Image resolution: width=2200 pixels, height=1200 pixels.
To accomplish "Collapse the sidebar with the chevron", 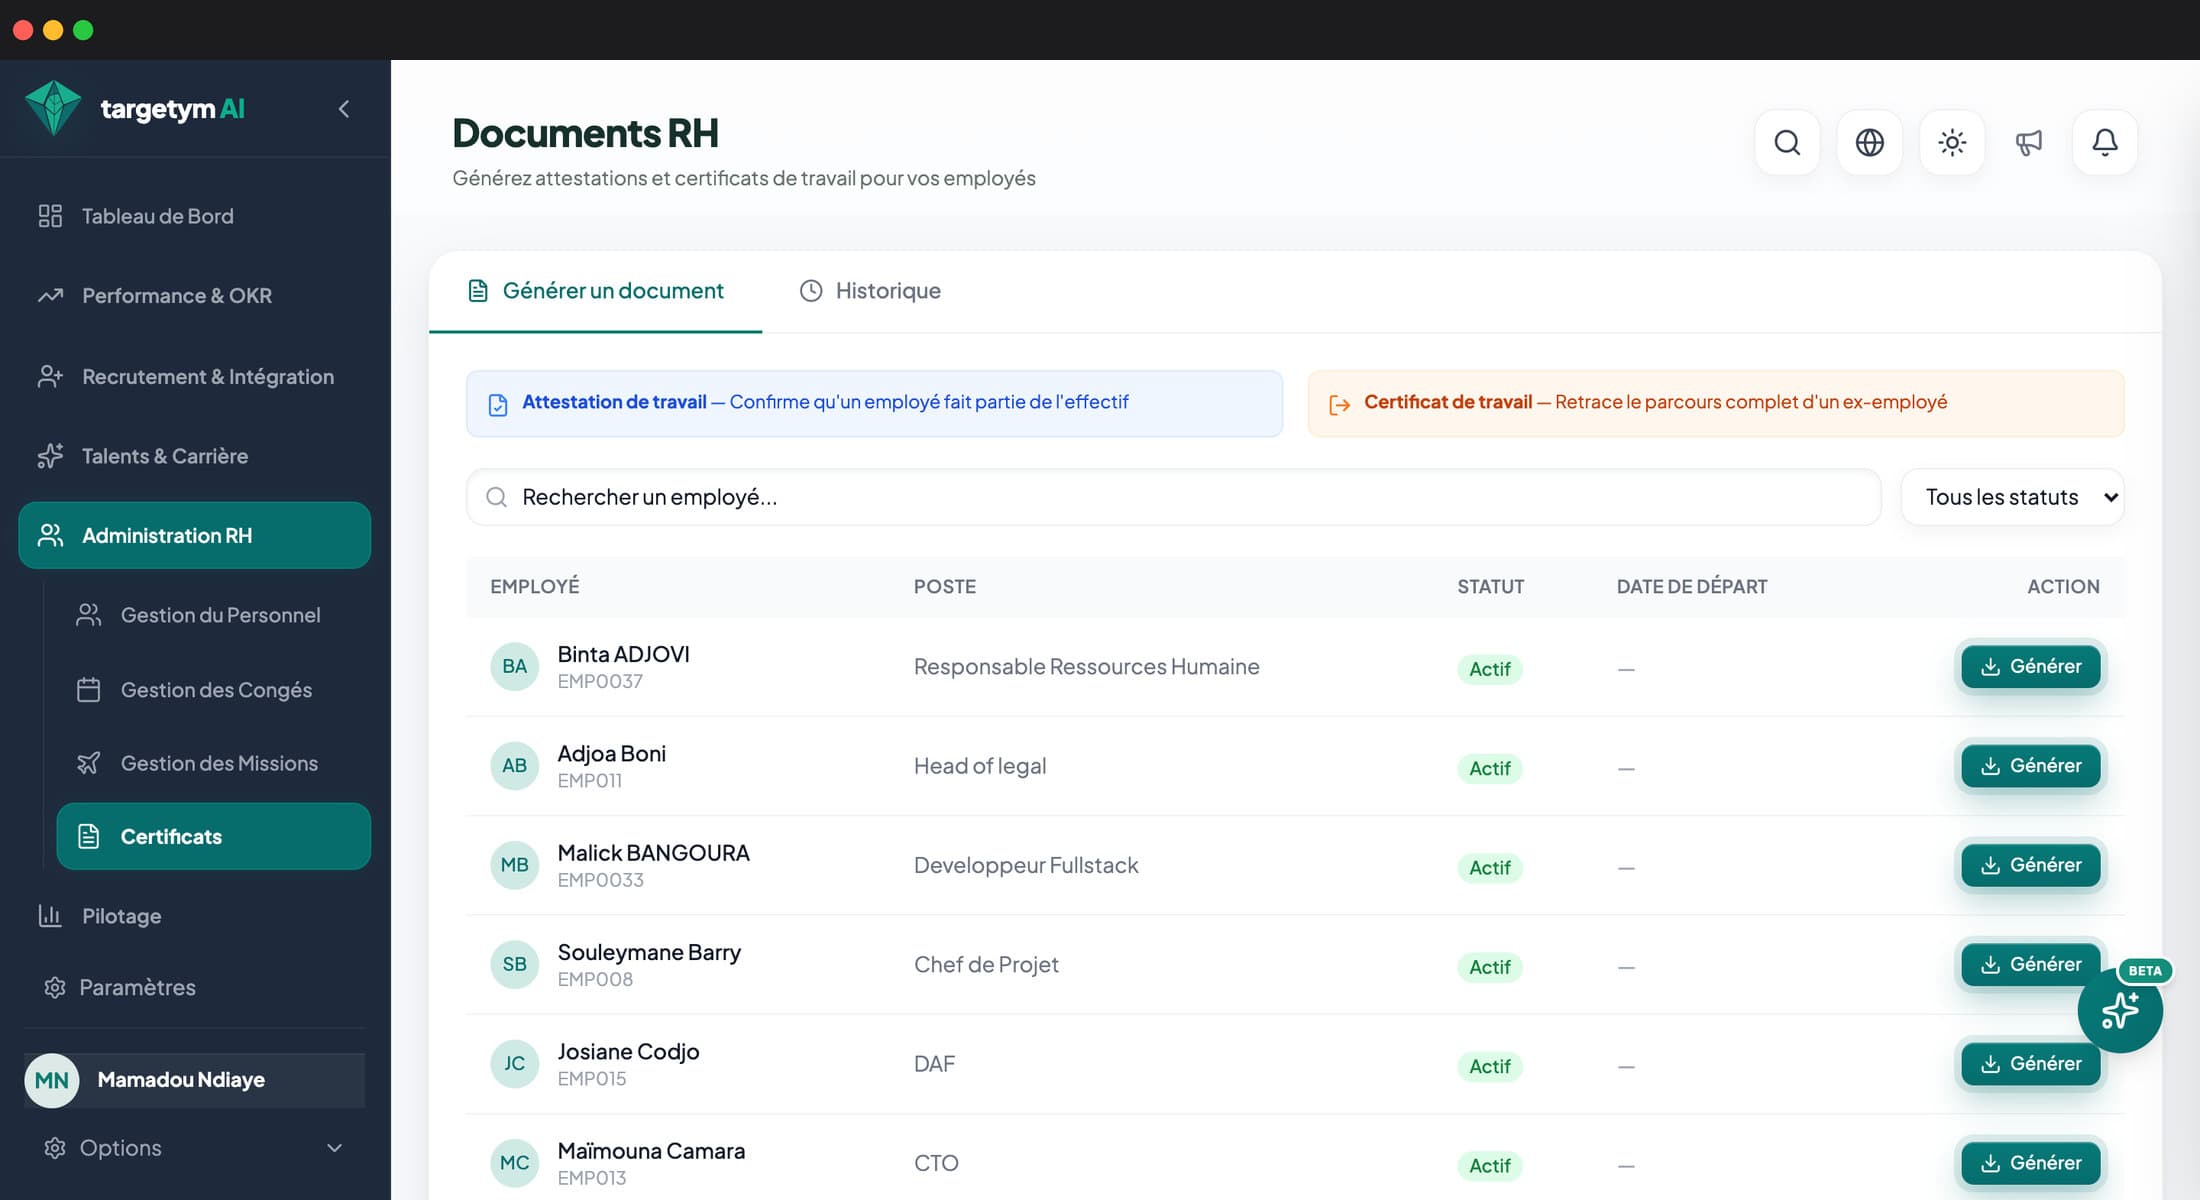I will 344,108.
